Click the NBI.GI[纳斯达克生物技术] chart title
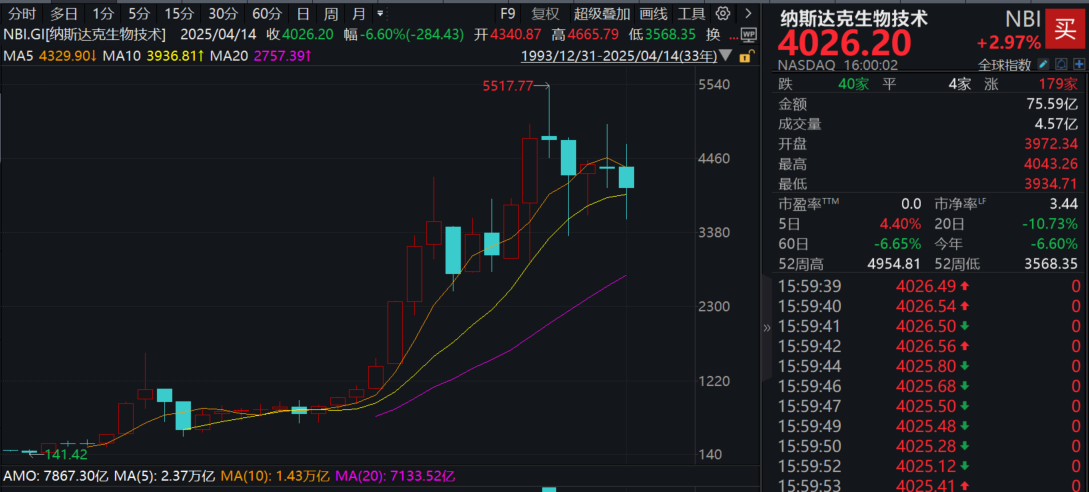Viewport: 1089px width, 492px height. 85,34
